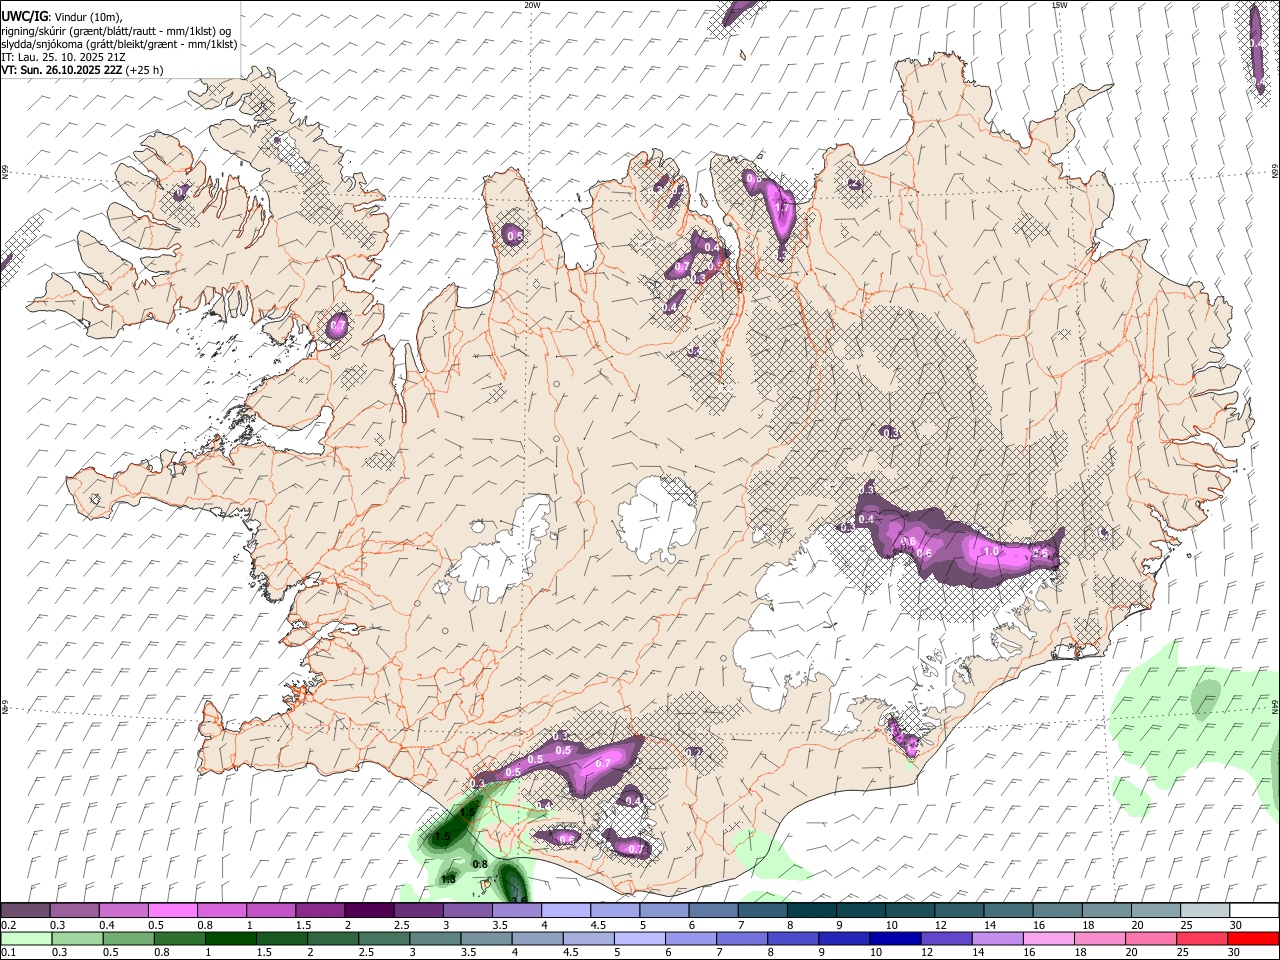Click the "(+25 h)" forecast offset
Image resolution: width=1280 pixels, height=960 pixels.
pyautogui.click(x=145, y=70)
